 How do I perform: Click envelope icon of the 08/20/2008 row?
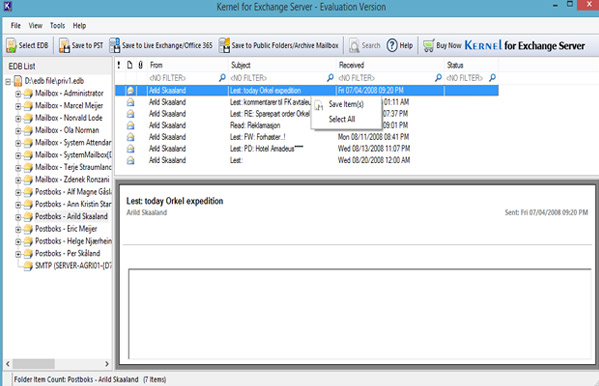131,160
